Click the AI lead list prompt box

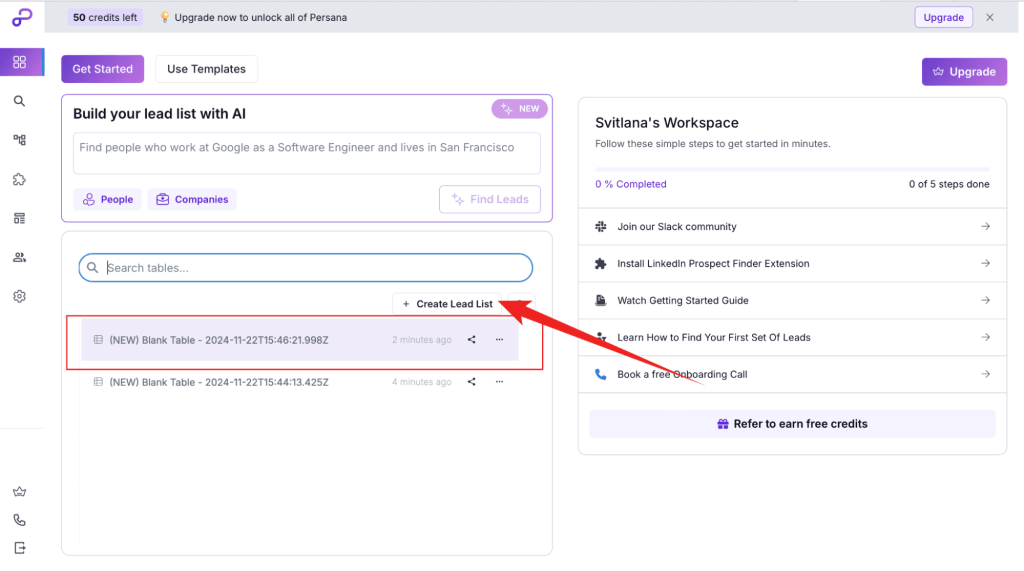coord(307,154)
